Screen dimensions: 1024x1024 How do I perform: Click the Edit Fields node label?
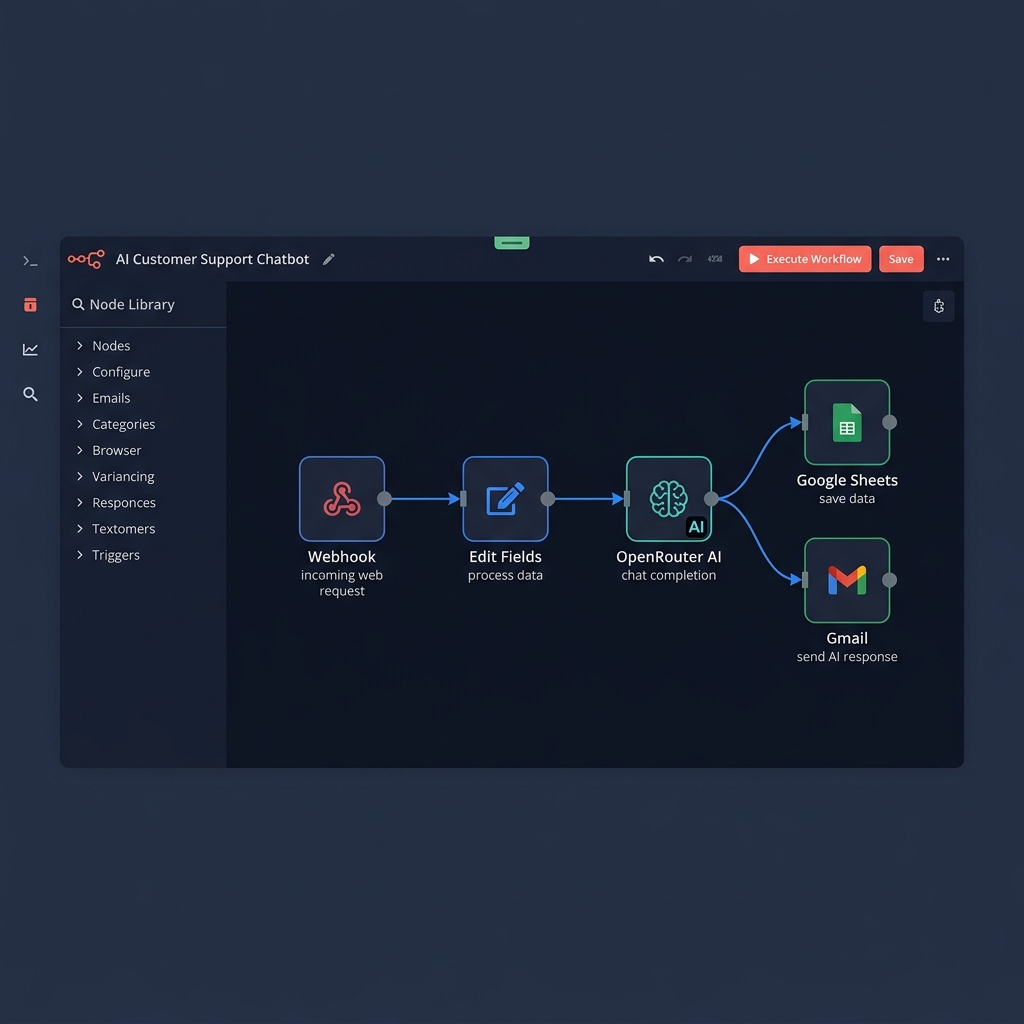coord(505,557)
